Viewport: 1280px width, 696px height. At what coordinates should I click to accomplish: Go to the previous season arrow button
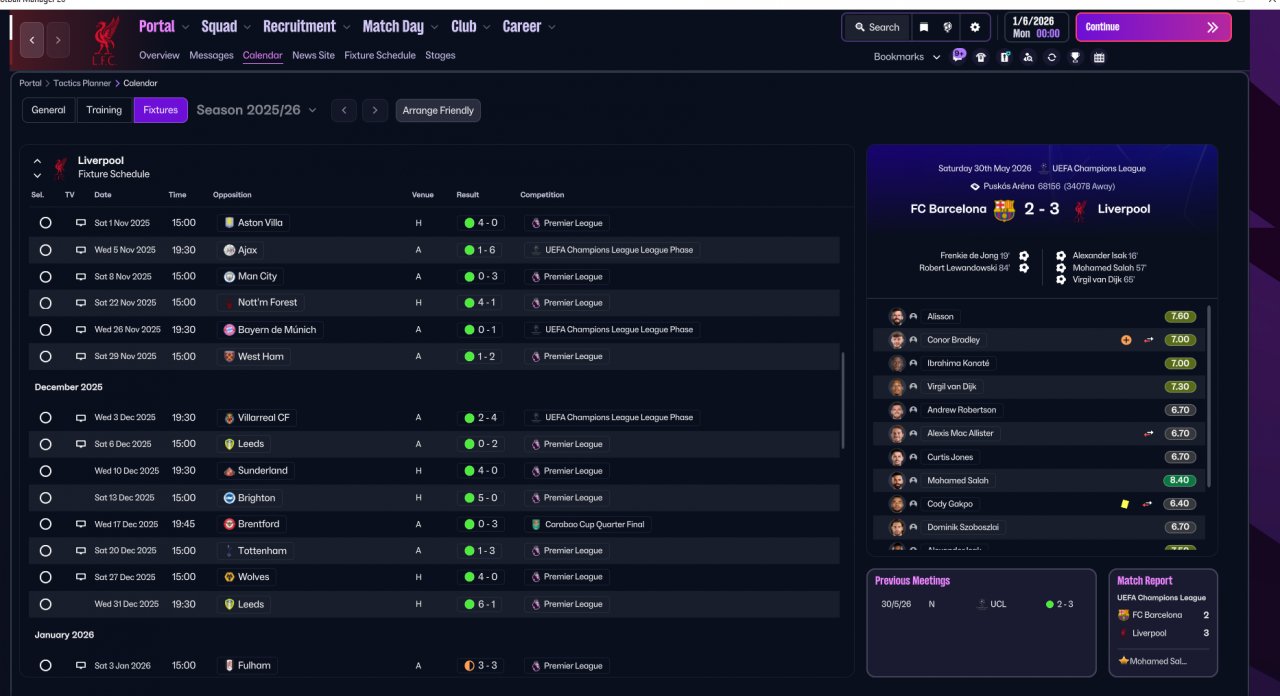[344, 110]
